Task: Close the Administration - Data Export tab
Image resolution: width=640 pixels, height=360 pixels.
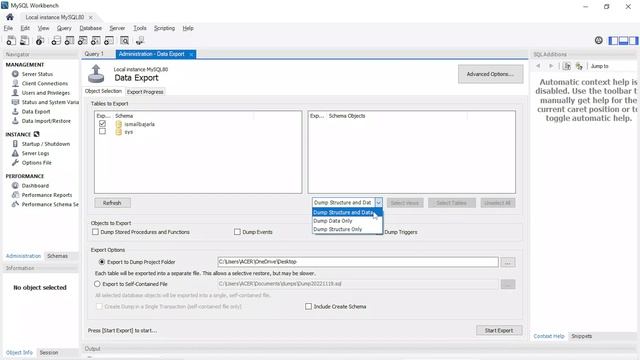Action: point(191,54)
